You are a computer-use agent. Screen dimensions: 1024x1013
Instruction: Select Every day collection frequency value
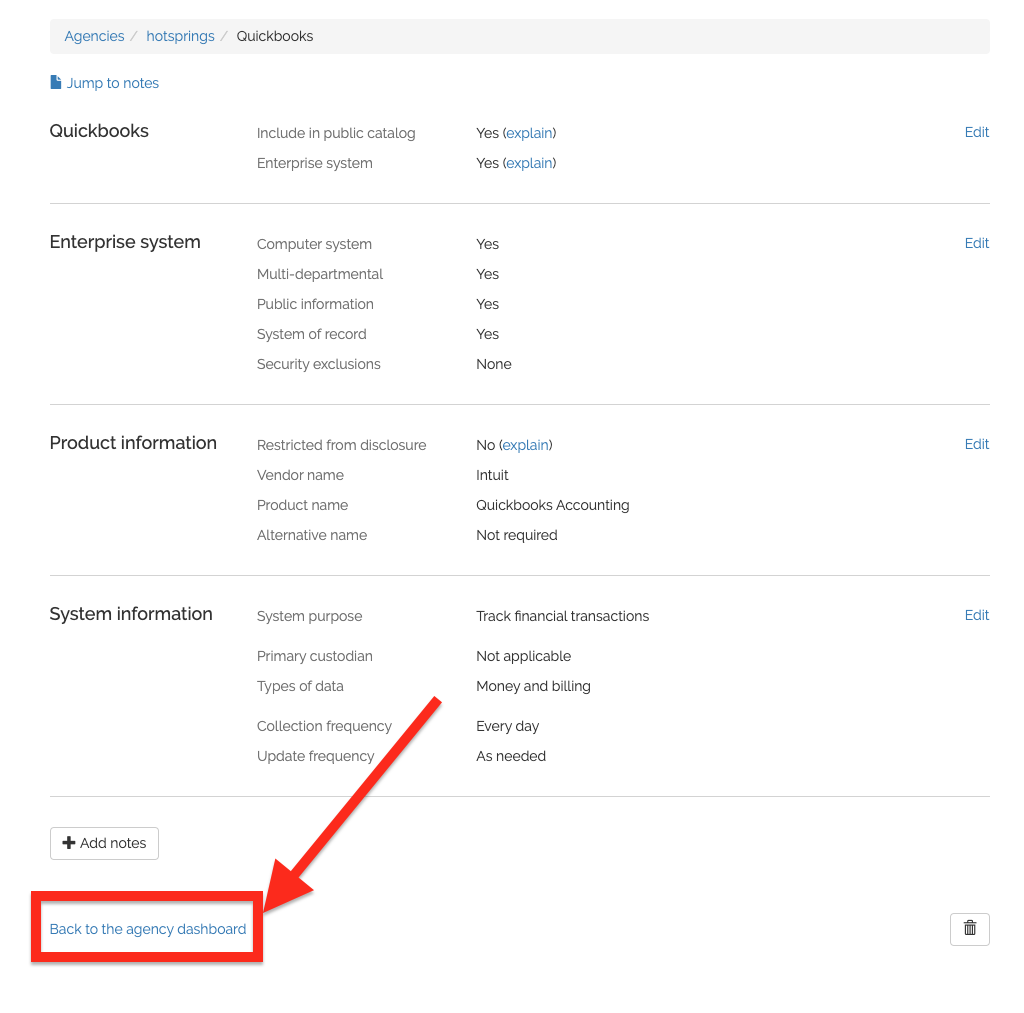coord(507,726)
